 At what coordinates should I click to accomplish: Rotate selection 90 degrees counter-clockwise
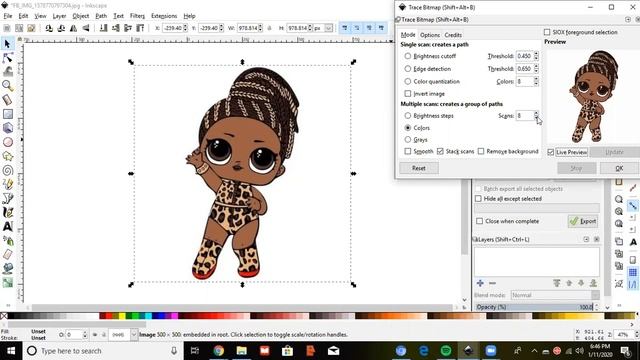click(49, 28)
